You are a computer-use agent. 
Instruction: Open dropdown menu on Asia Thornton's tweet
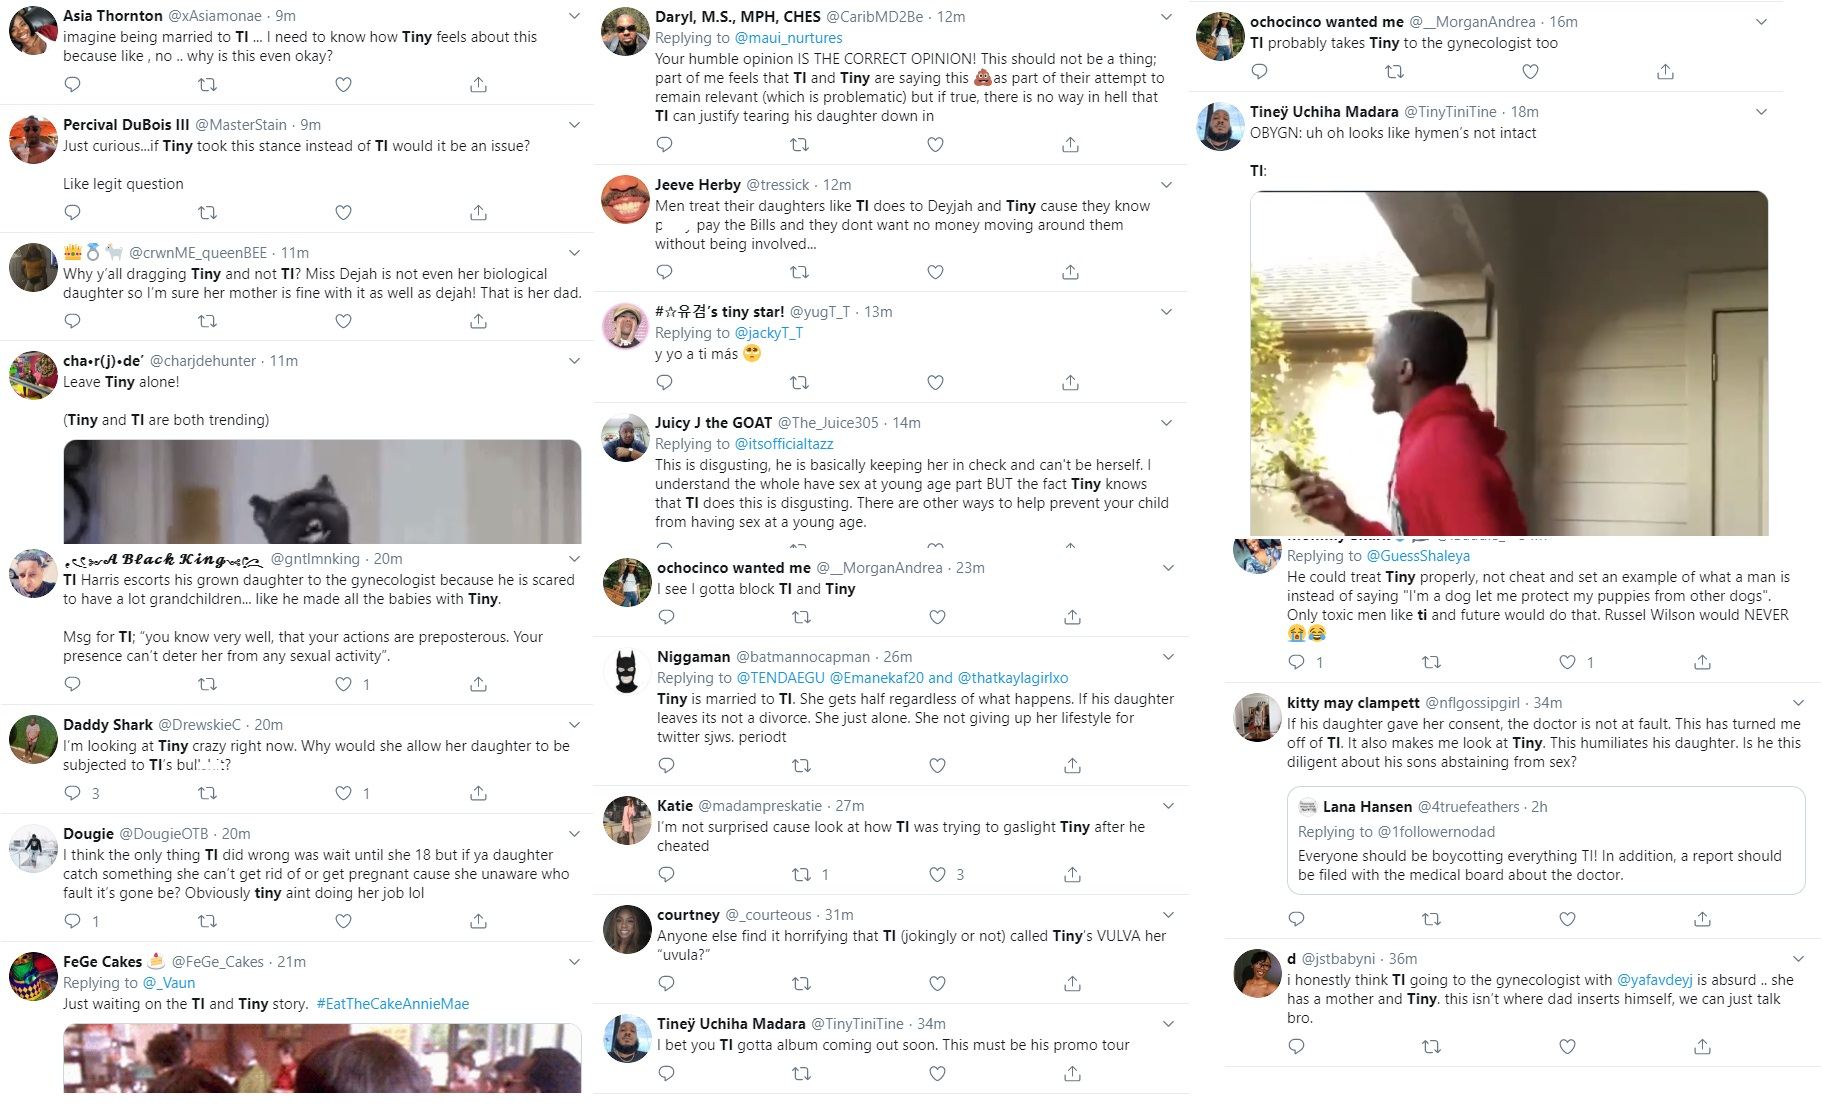(574, 16)
